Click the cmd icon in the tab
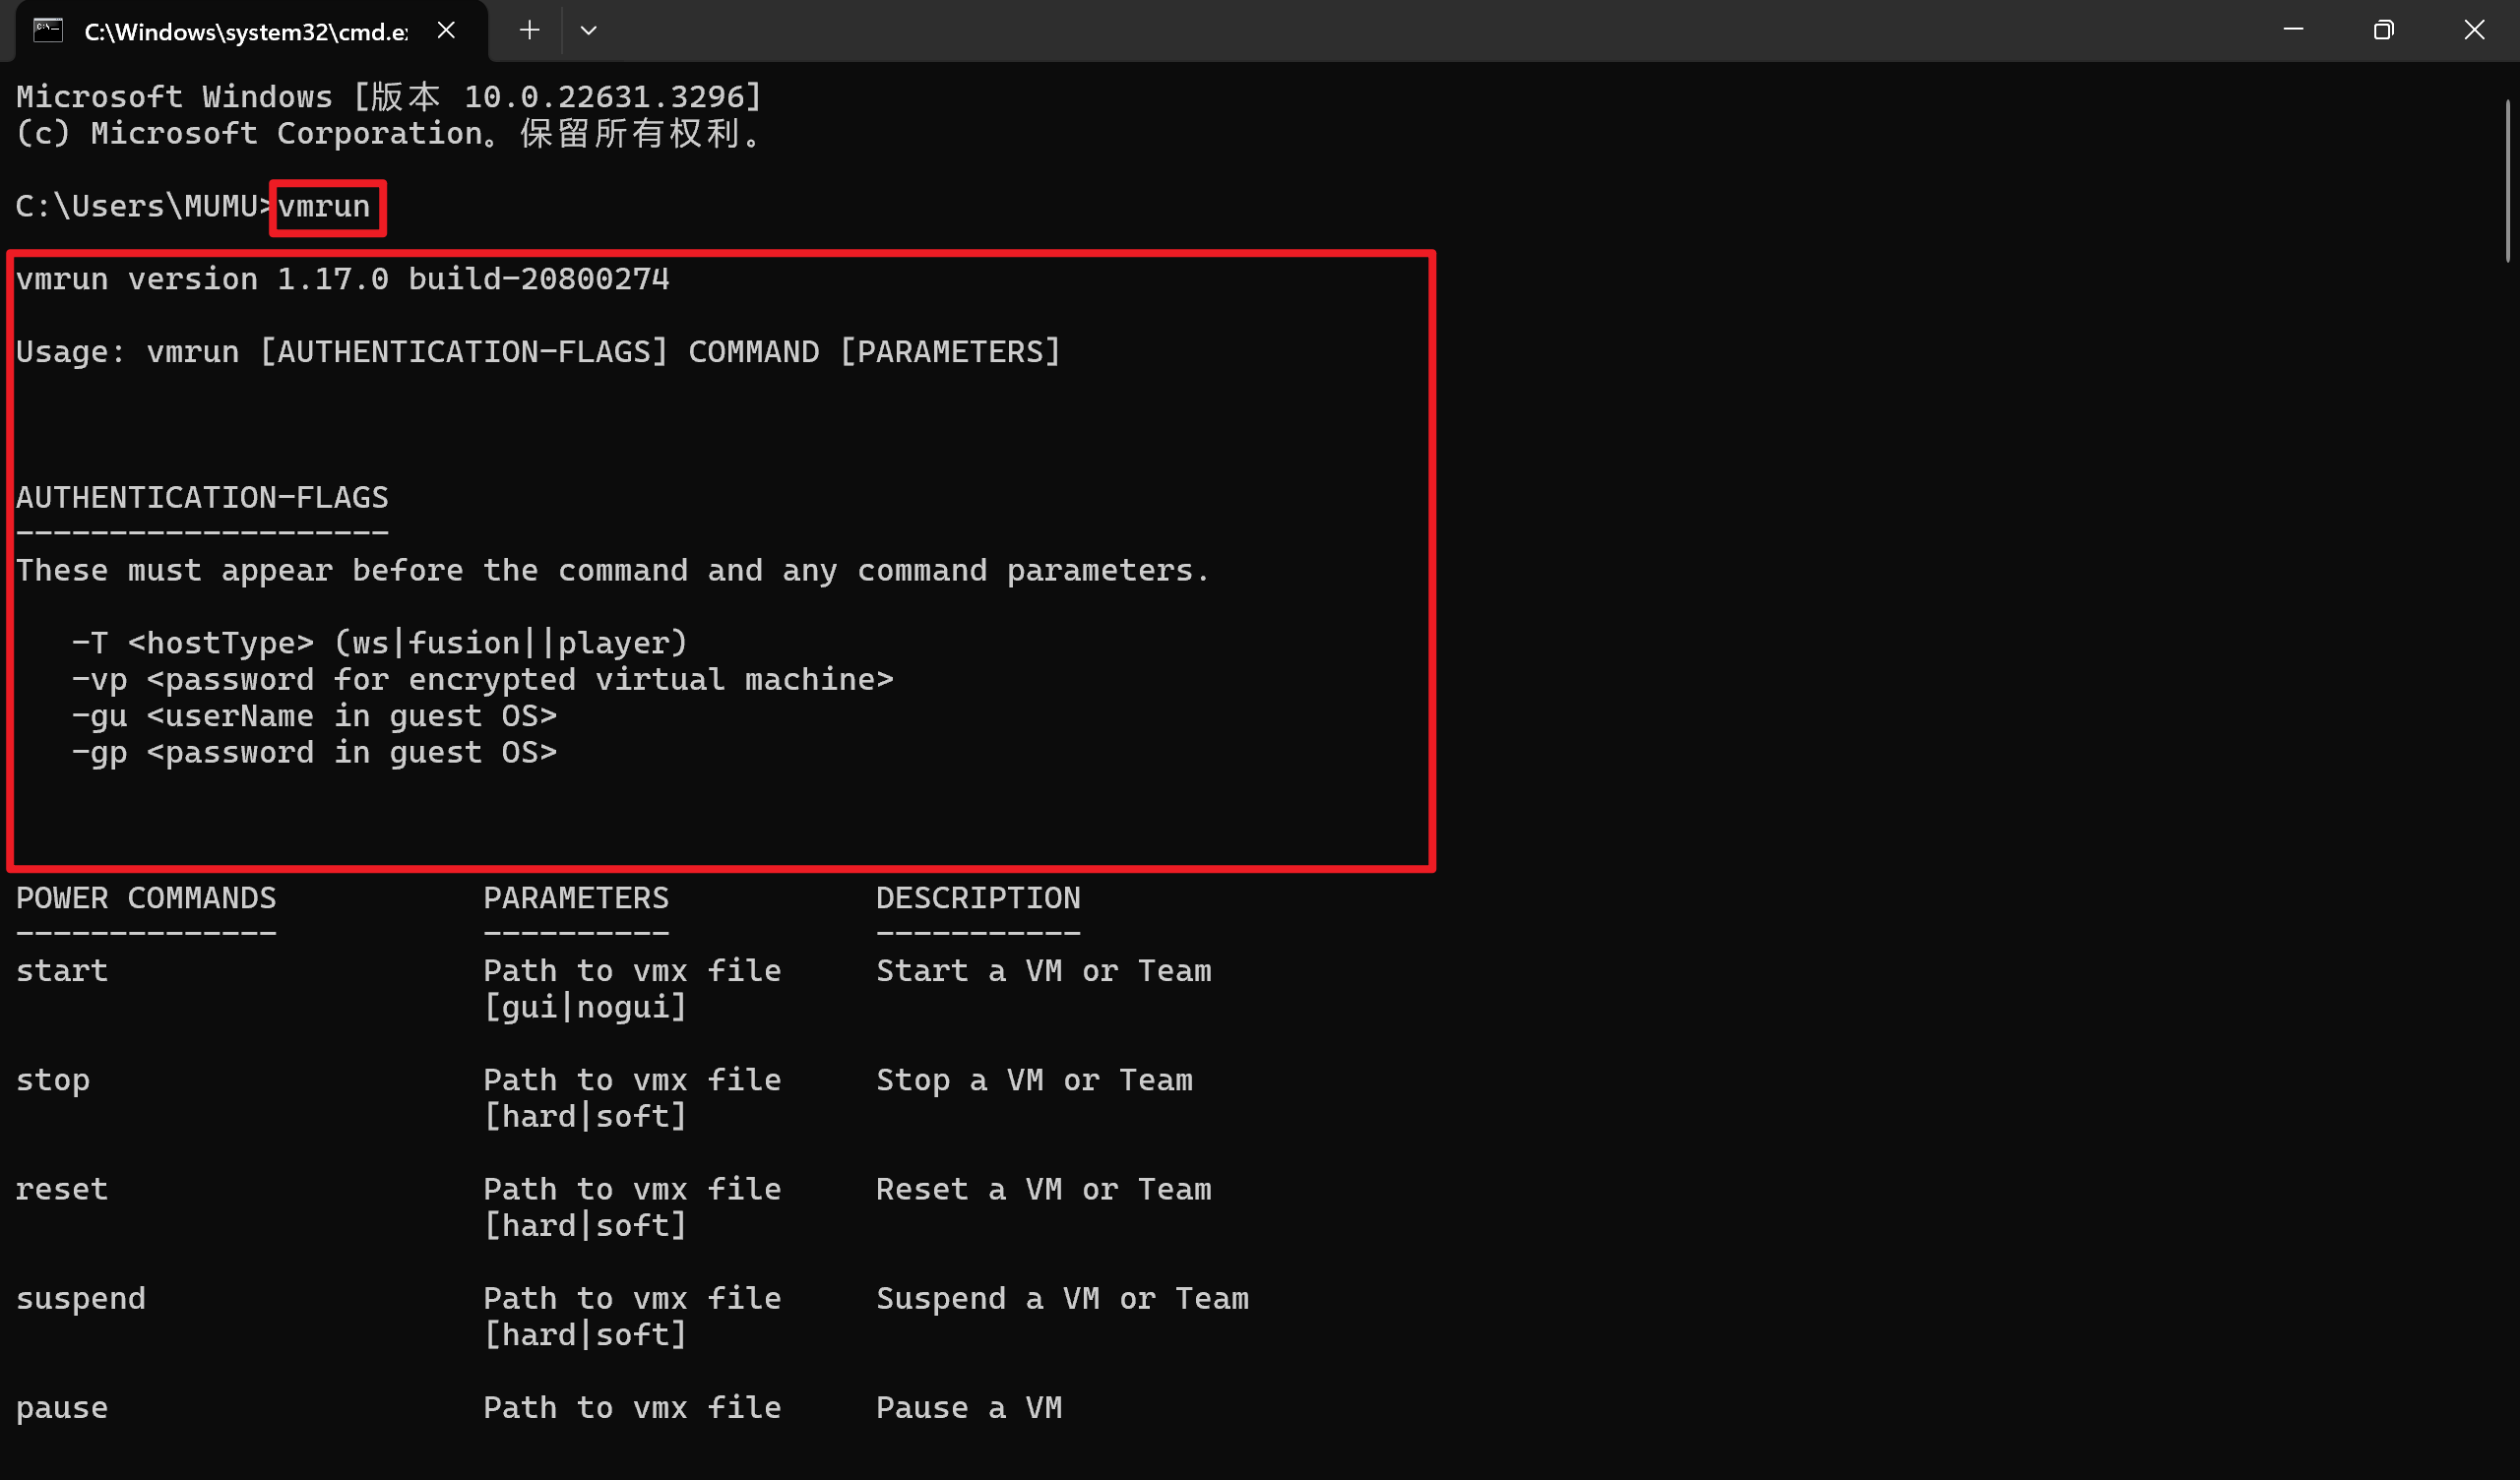Image resolution: width=2520 pixels, height=1480 pixels. [48, 31]
